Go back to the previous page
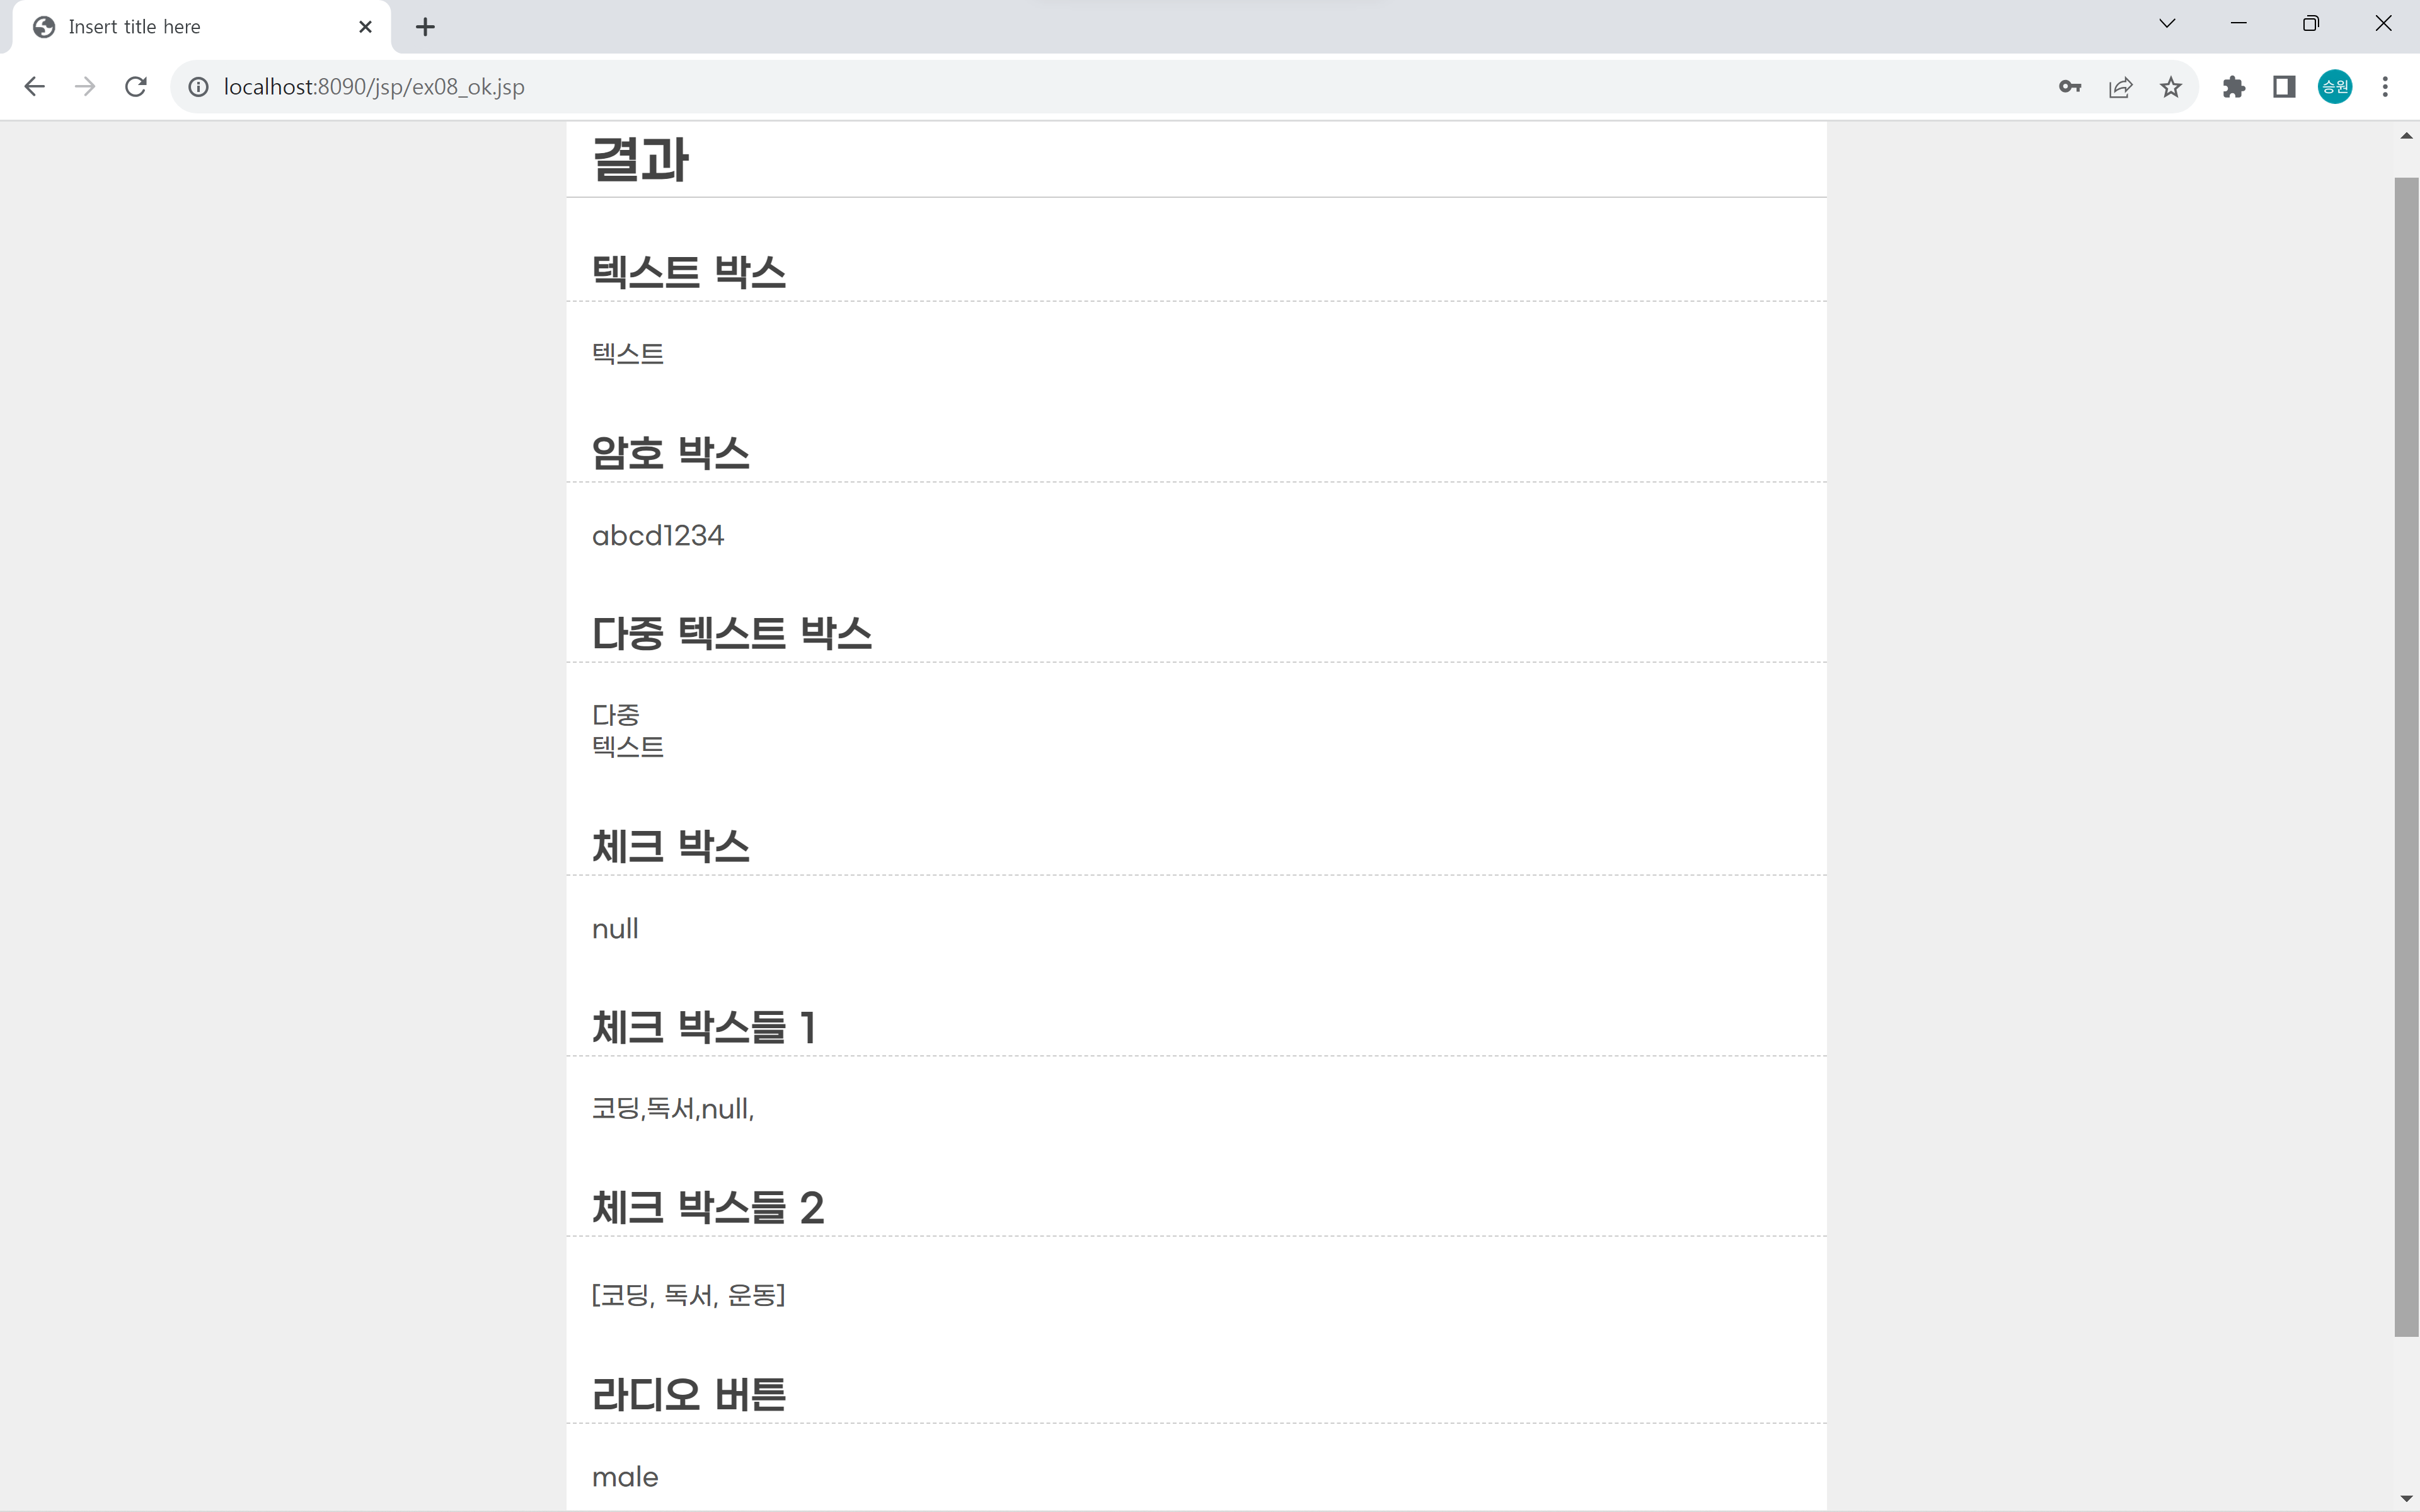 pyautogui.click(x=34, y=87)
